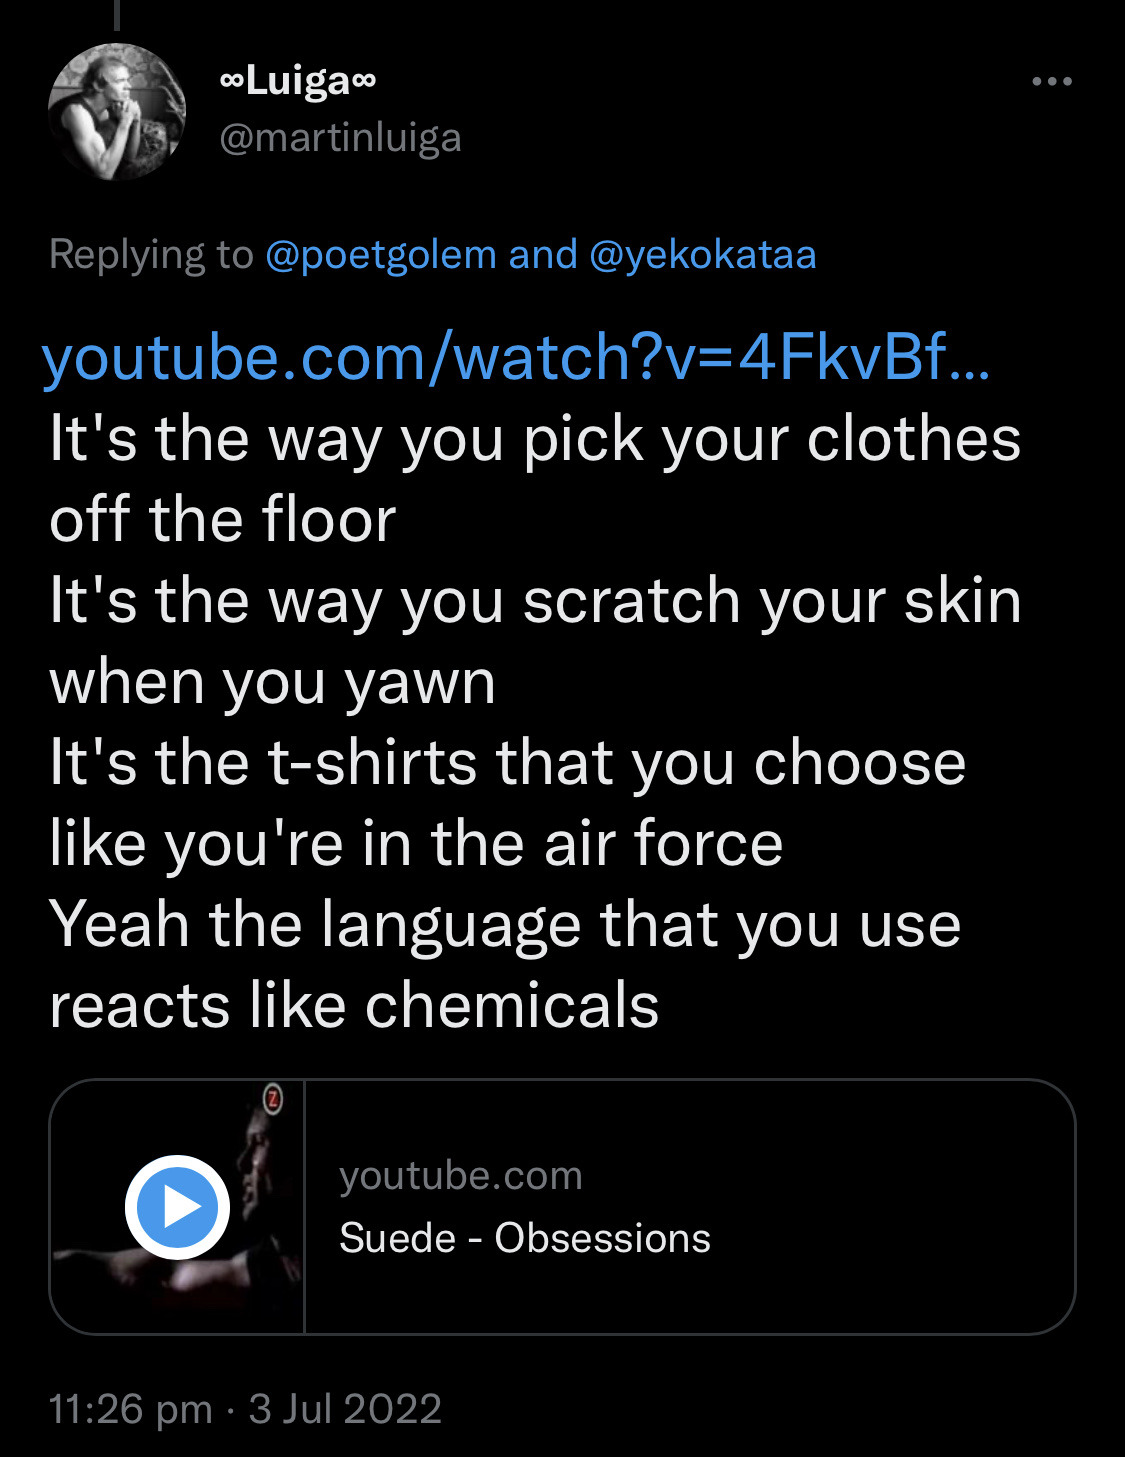Viewport: 1125px width, 1457px height.
Task: Open the Luiga profile avatar picture
Action: pyautogui.click(x=117, y=111)
